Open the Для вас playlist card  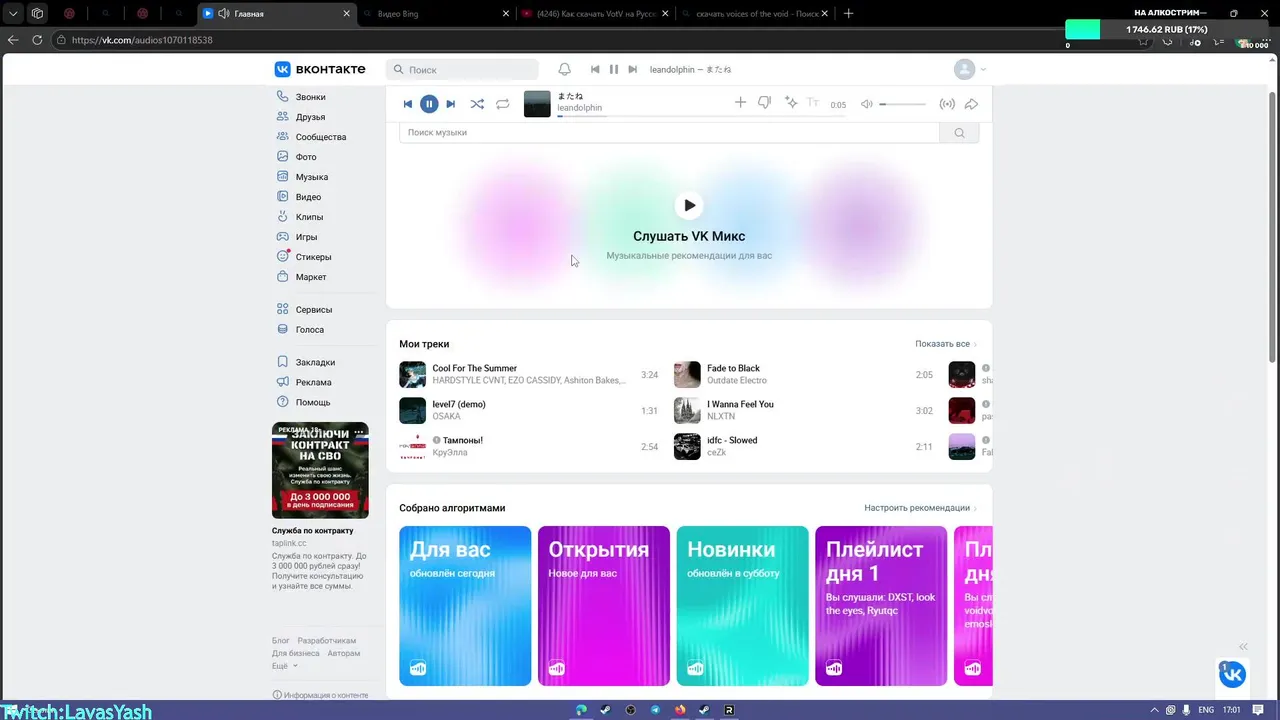[465, 606]
